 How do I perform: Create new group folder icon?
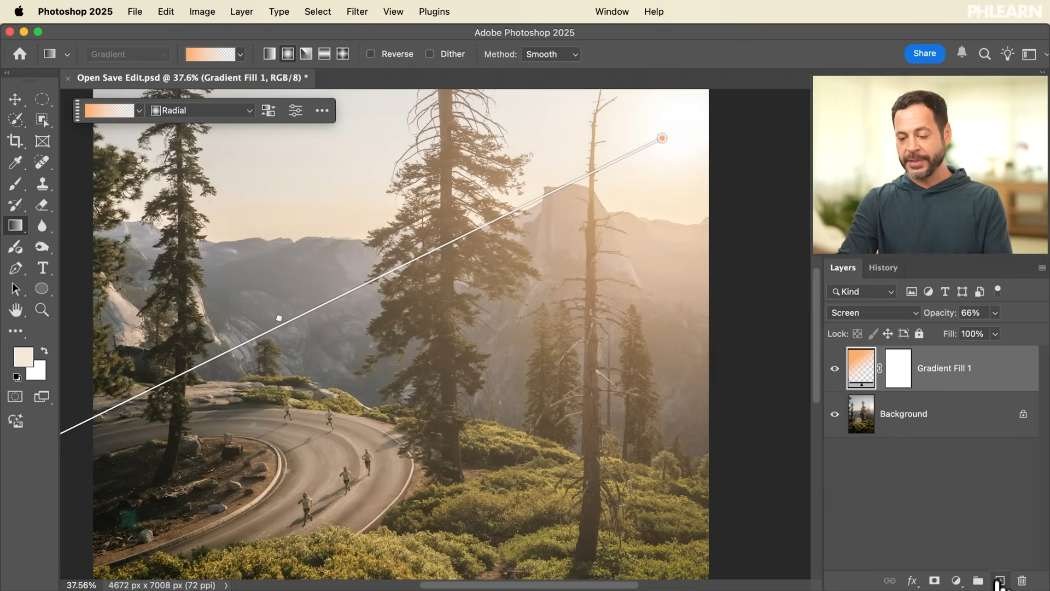978,580
